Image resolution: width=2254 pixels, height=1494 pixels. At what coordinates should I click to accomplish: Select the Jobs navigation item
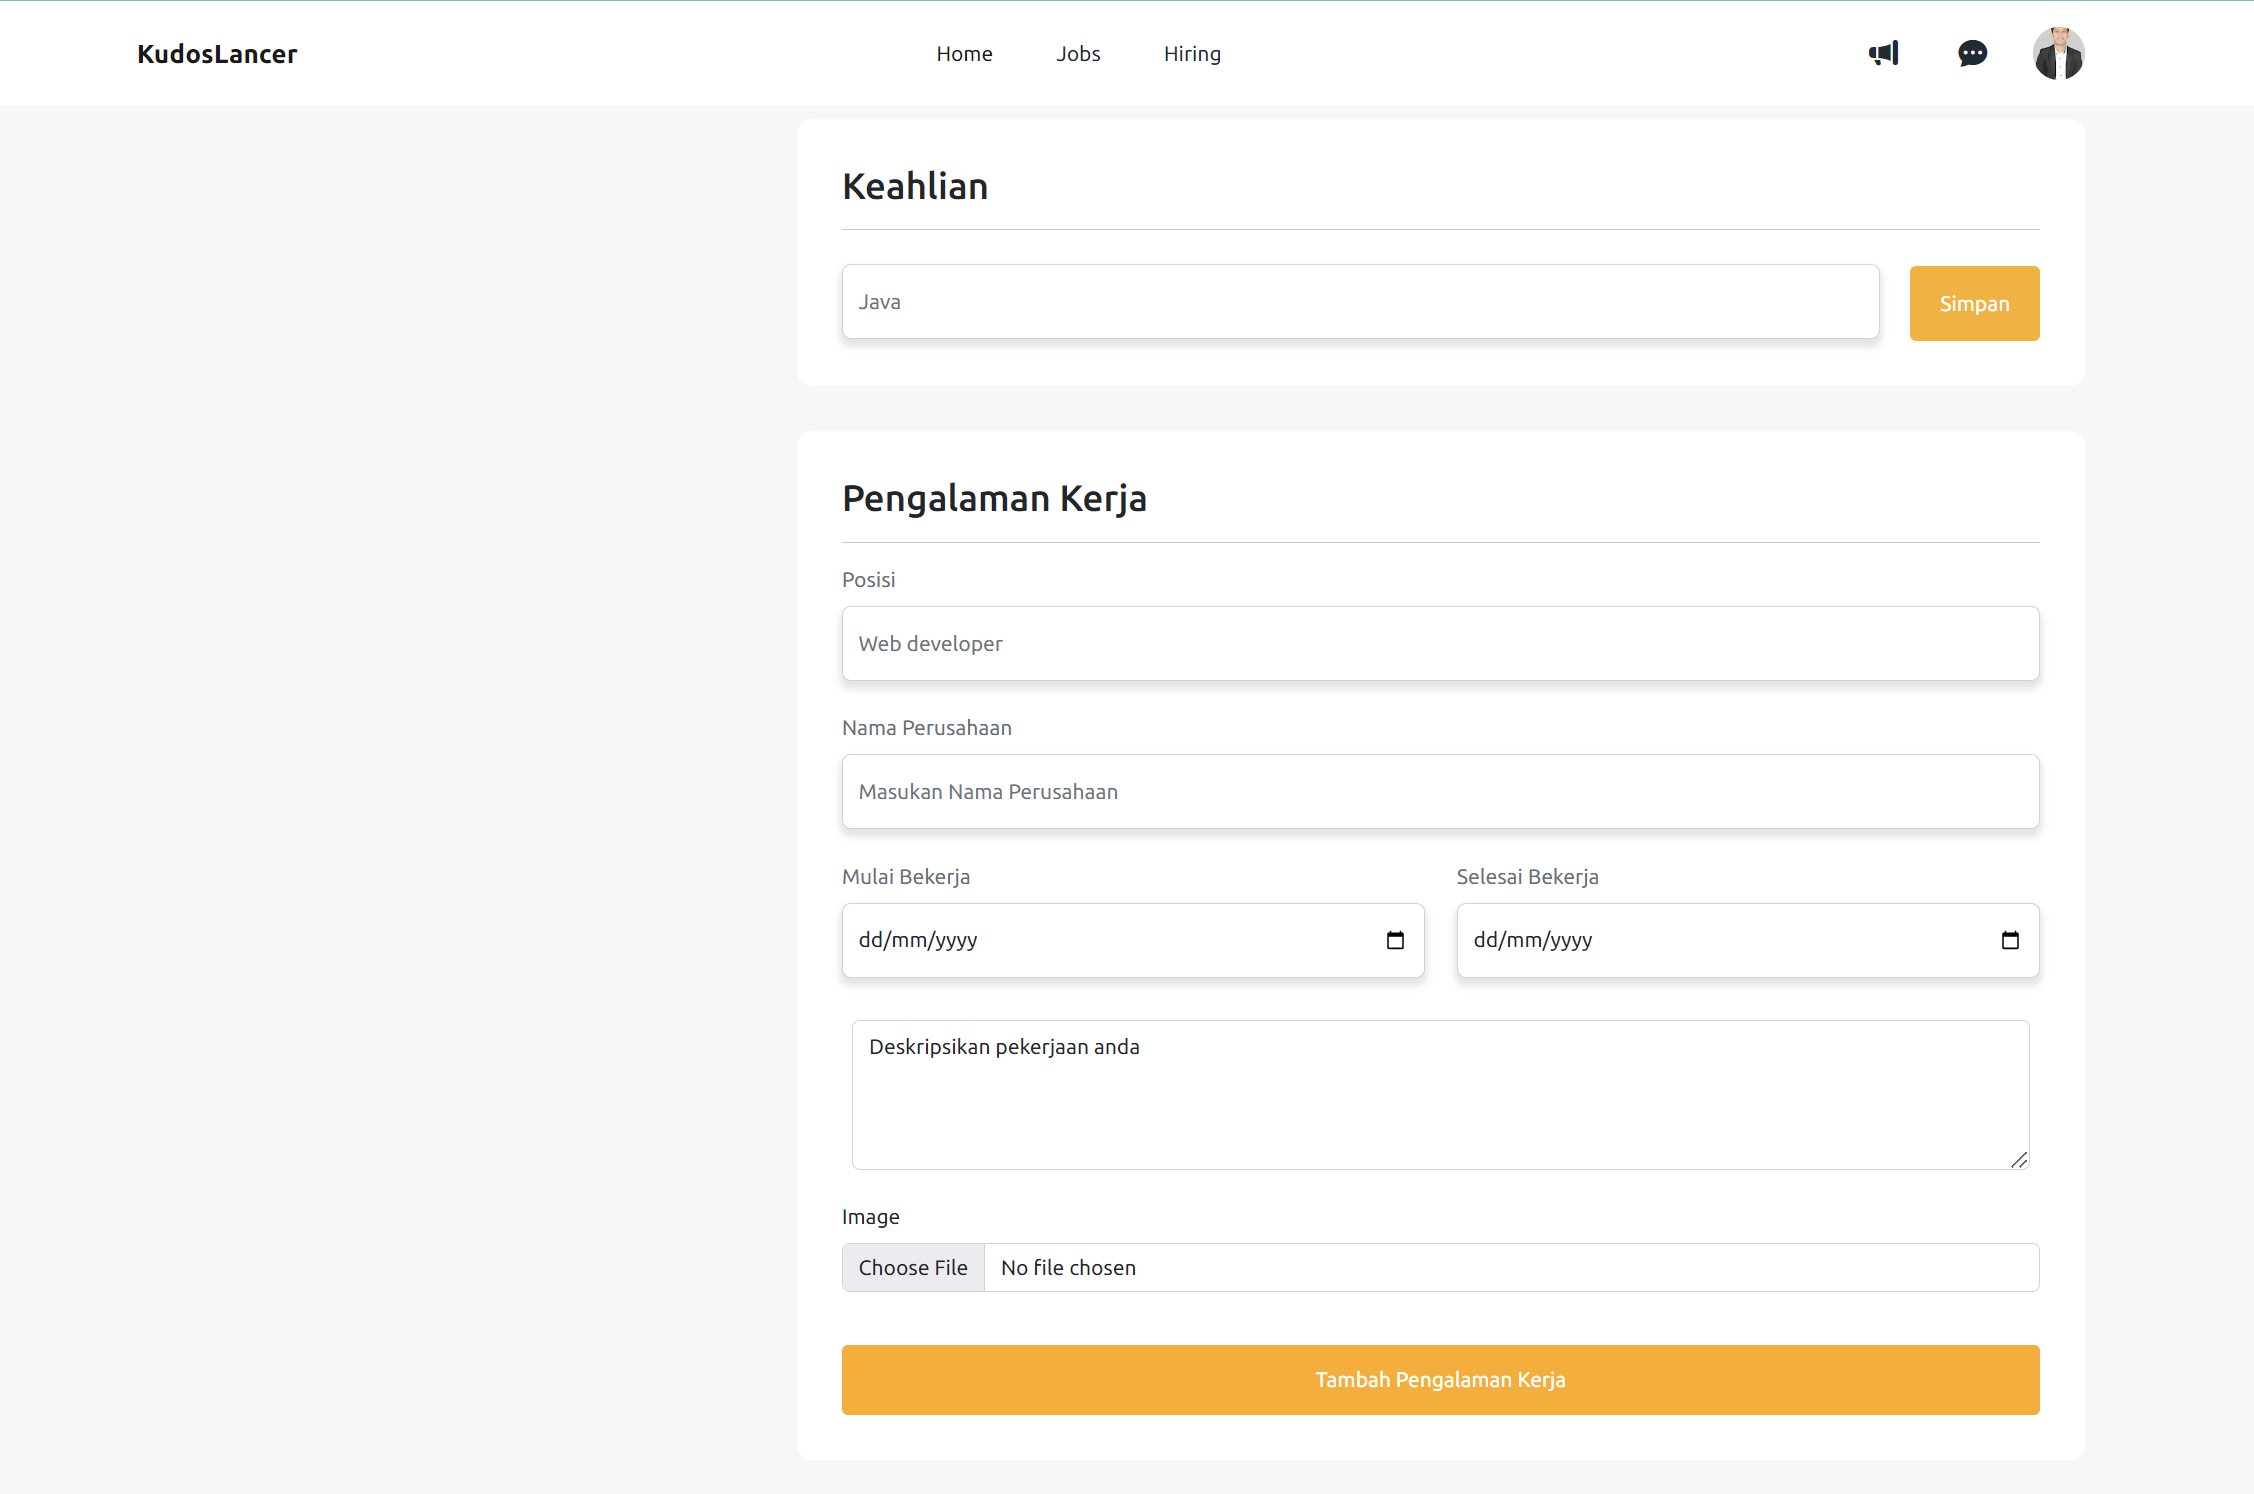1078,53
